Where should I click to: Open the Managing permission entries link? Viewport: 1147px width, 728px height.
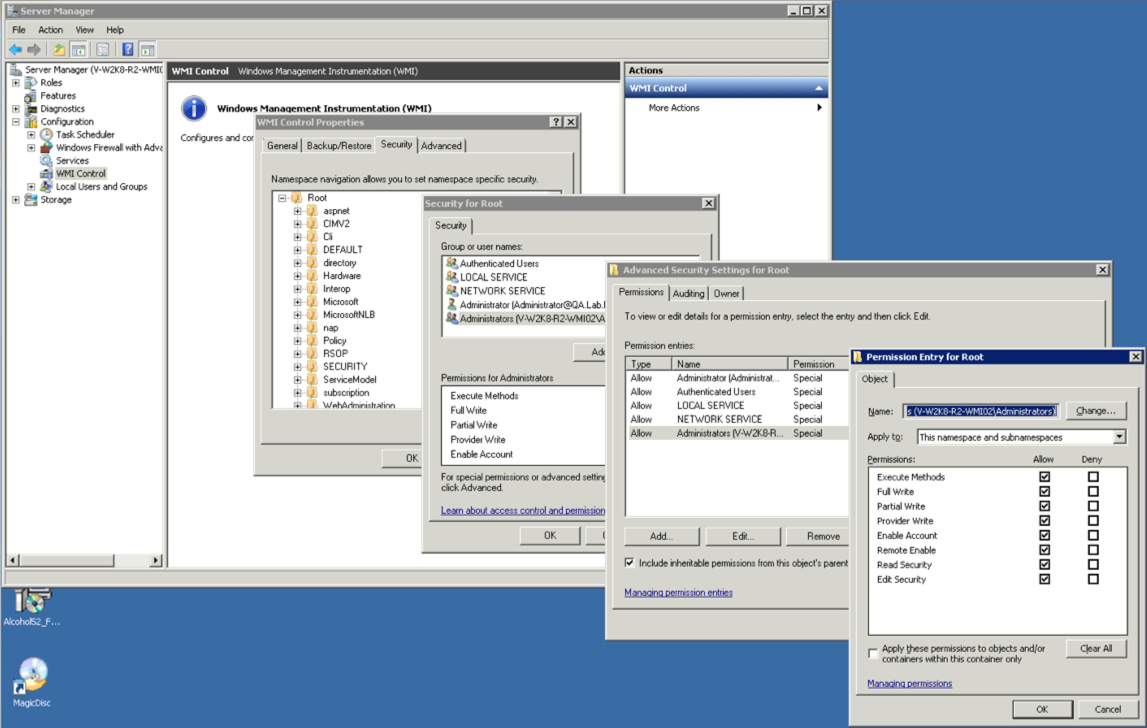[x=678, y=593]
